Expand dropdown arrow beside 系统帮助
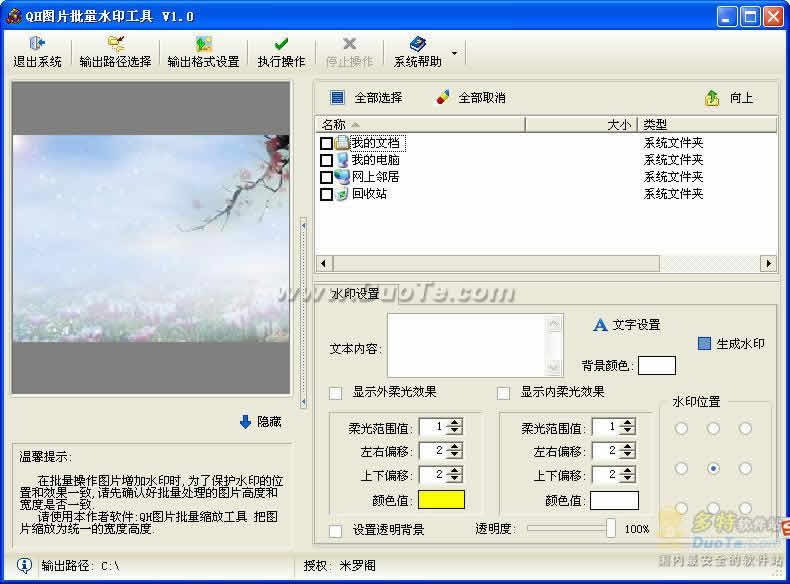The width and height of the screenshot is (790, 584). (x=454, y=53)
